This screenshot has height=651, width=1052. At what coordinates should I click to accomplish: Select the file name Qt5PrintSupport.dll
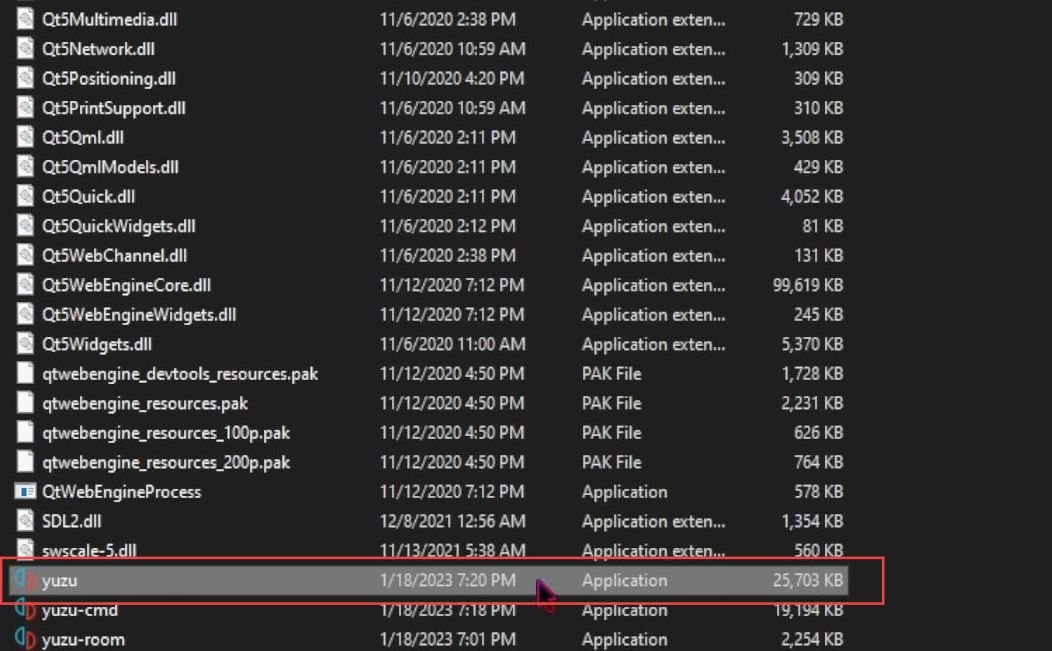coord(113,108)
